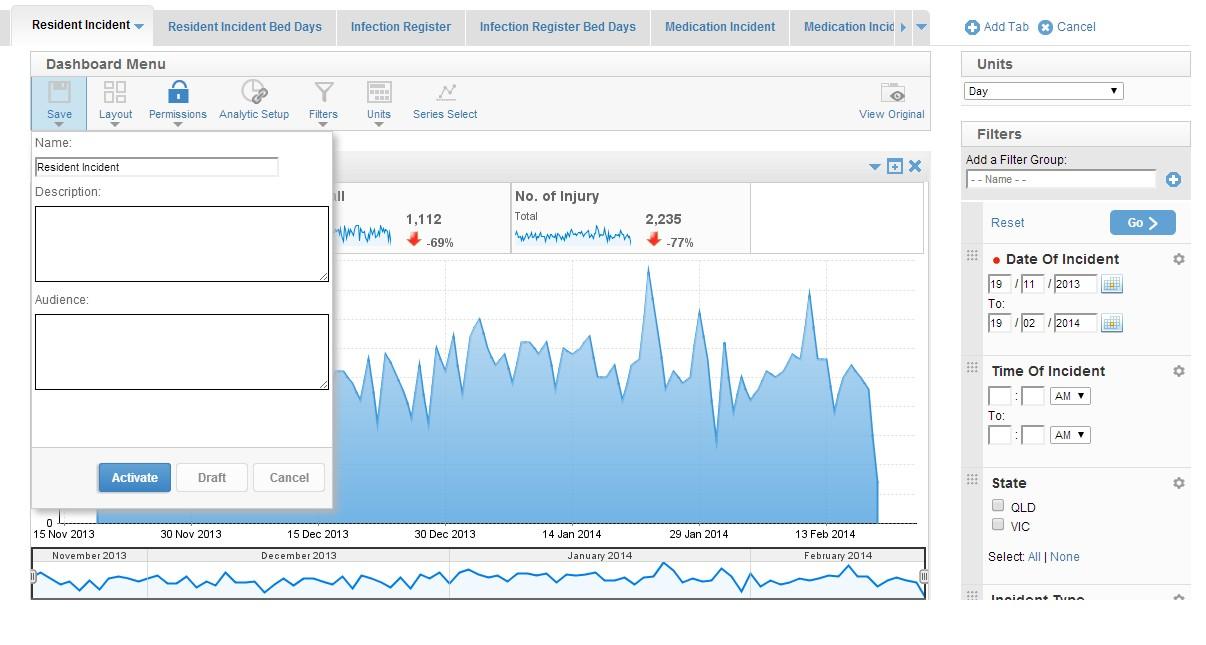Grab the Date Of Incident drag handle

tap(972, 256)
